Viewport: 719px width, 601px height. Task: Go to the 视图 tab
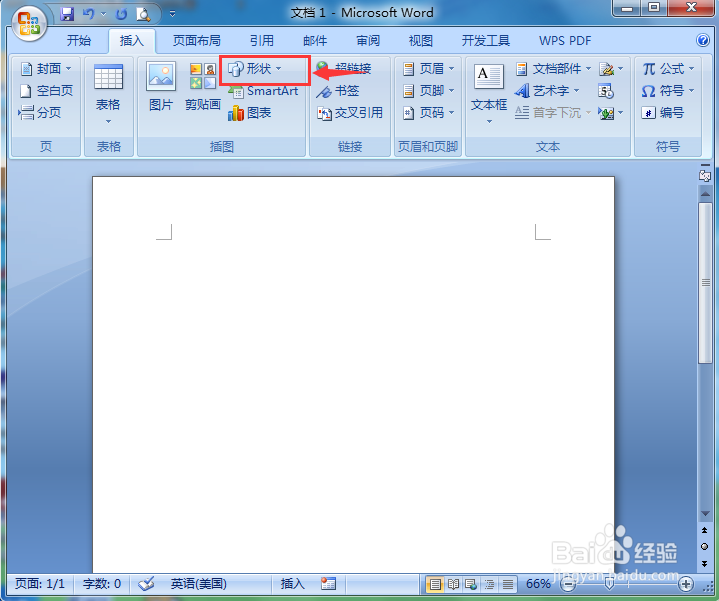(421, 41)
